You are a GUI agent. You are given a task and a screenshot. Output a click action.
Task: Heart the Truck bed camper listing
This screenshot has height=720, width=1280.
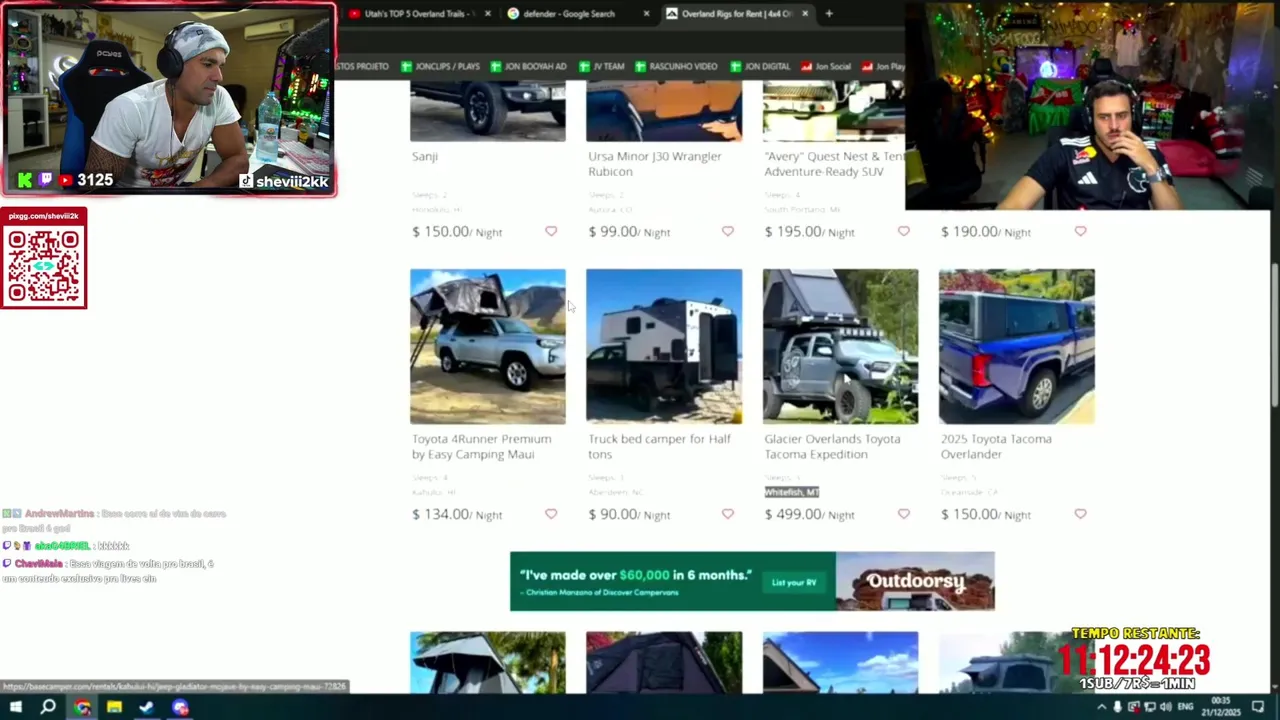(x=727, y=514)
